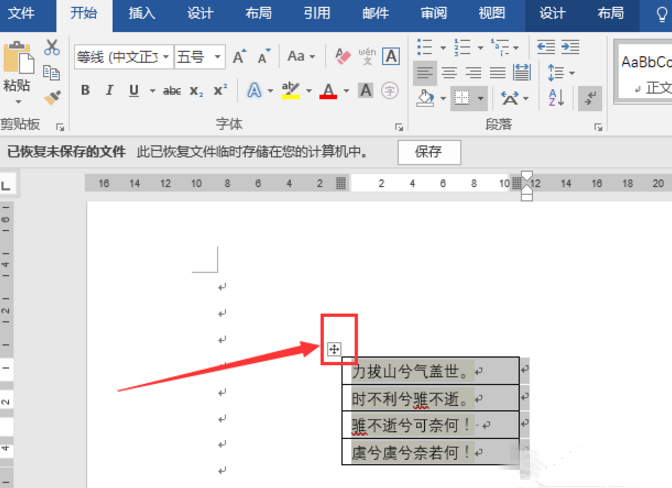Viewport: 672px width, 488px height.
Task: Select the 正文 style in gallery
Action: pyautogui.click(x=645, y=73)
